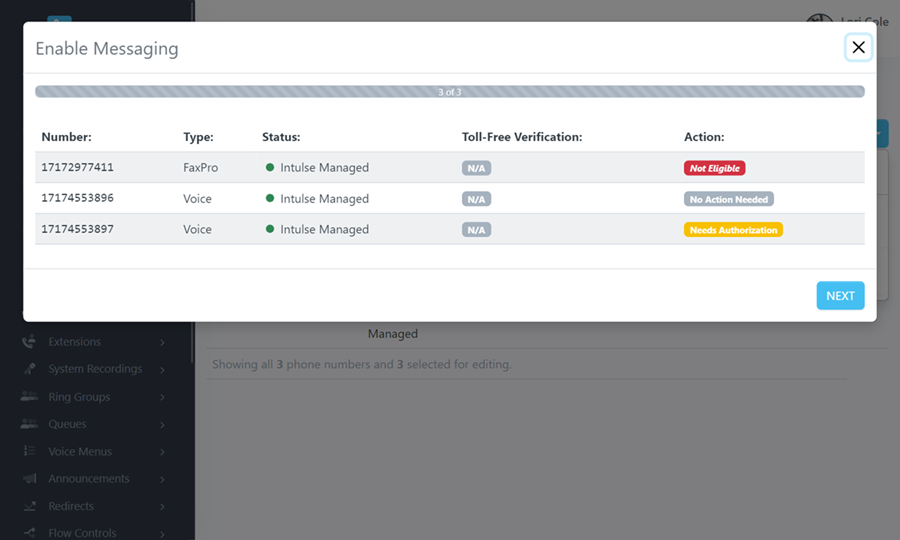Click the Announcements megaphone icon
The height and width of the screenshot is (540, 900).
tap(29, 479)
